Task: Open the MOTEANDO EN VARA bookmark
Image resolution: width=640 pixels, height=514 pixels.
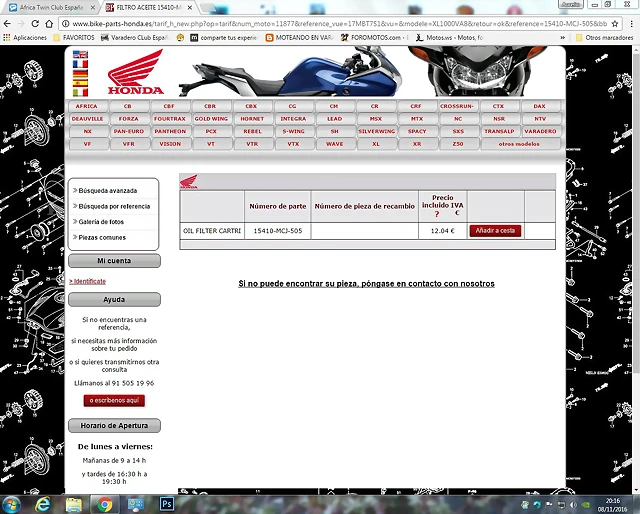Action: click(299, 38)
